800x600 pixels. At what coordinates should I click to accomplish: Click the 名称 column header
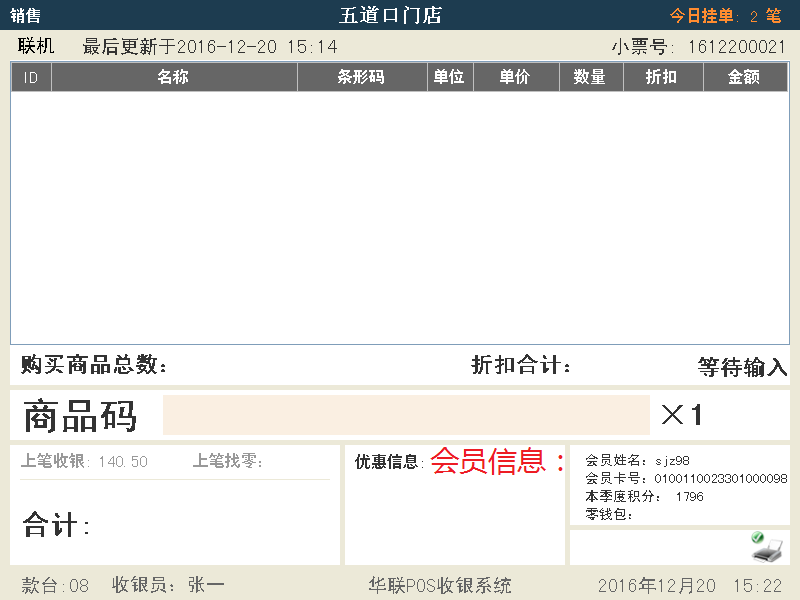[x=174, y=77]
